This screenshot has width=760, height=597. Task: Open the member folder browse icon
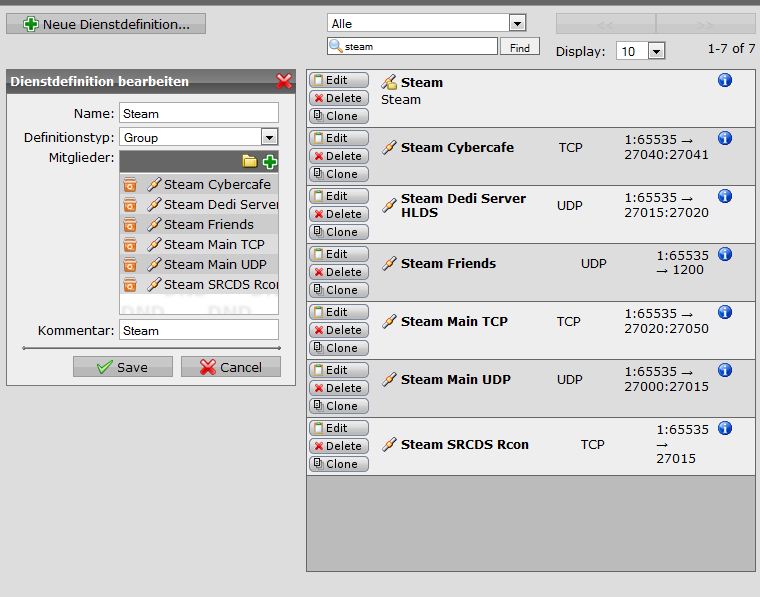250,161
